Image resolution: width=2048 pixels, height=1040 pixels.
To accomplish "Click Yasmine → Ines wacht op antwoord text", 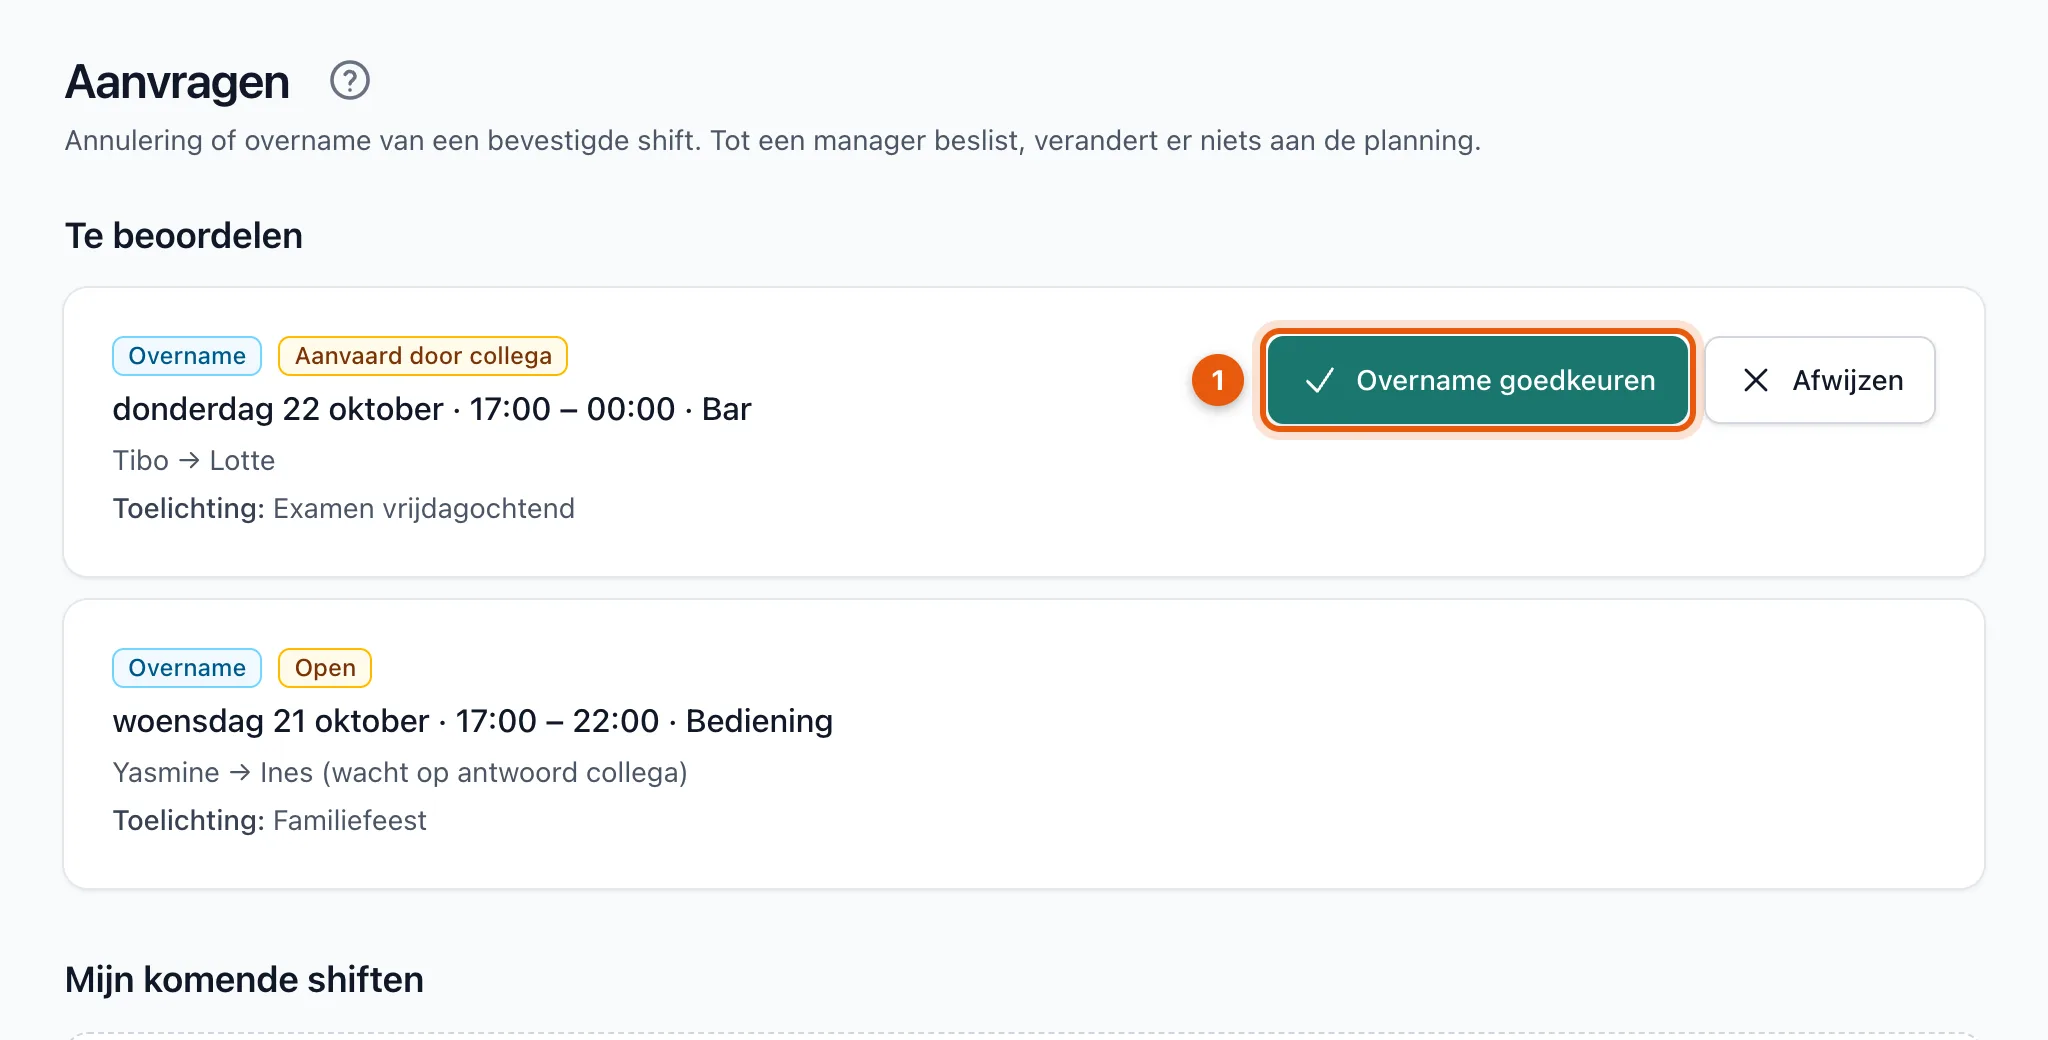I will [x=400, y=772].
